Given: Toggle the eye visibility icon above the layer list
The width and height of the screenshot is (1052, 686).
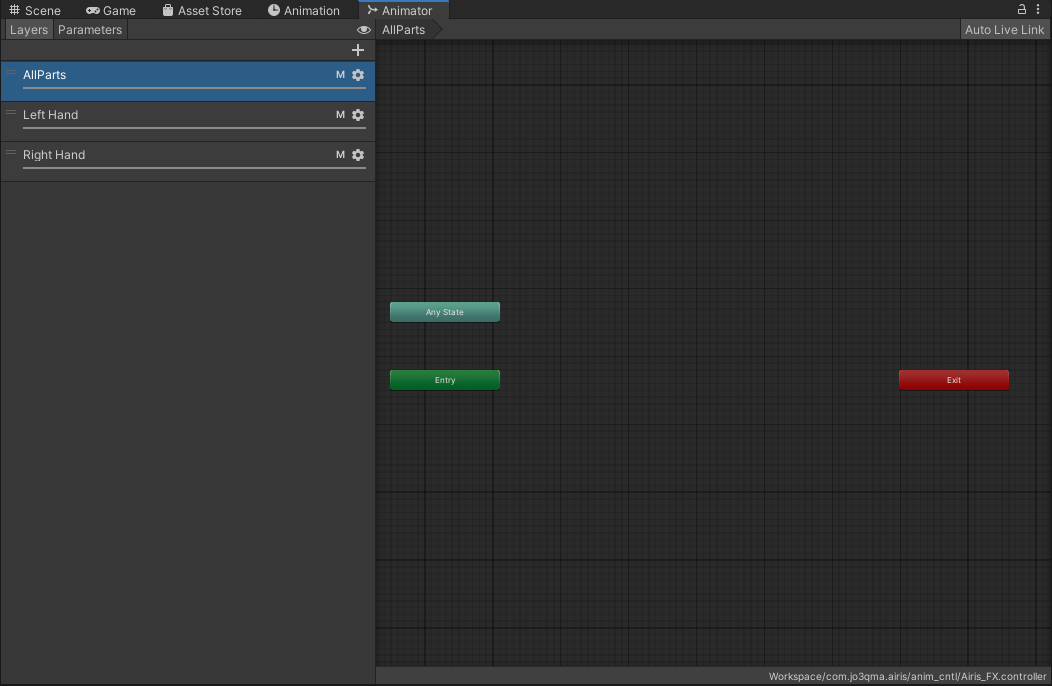Looking at the screenshot, I should tap(364, 29).
